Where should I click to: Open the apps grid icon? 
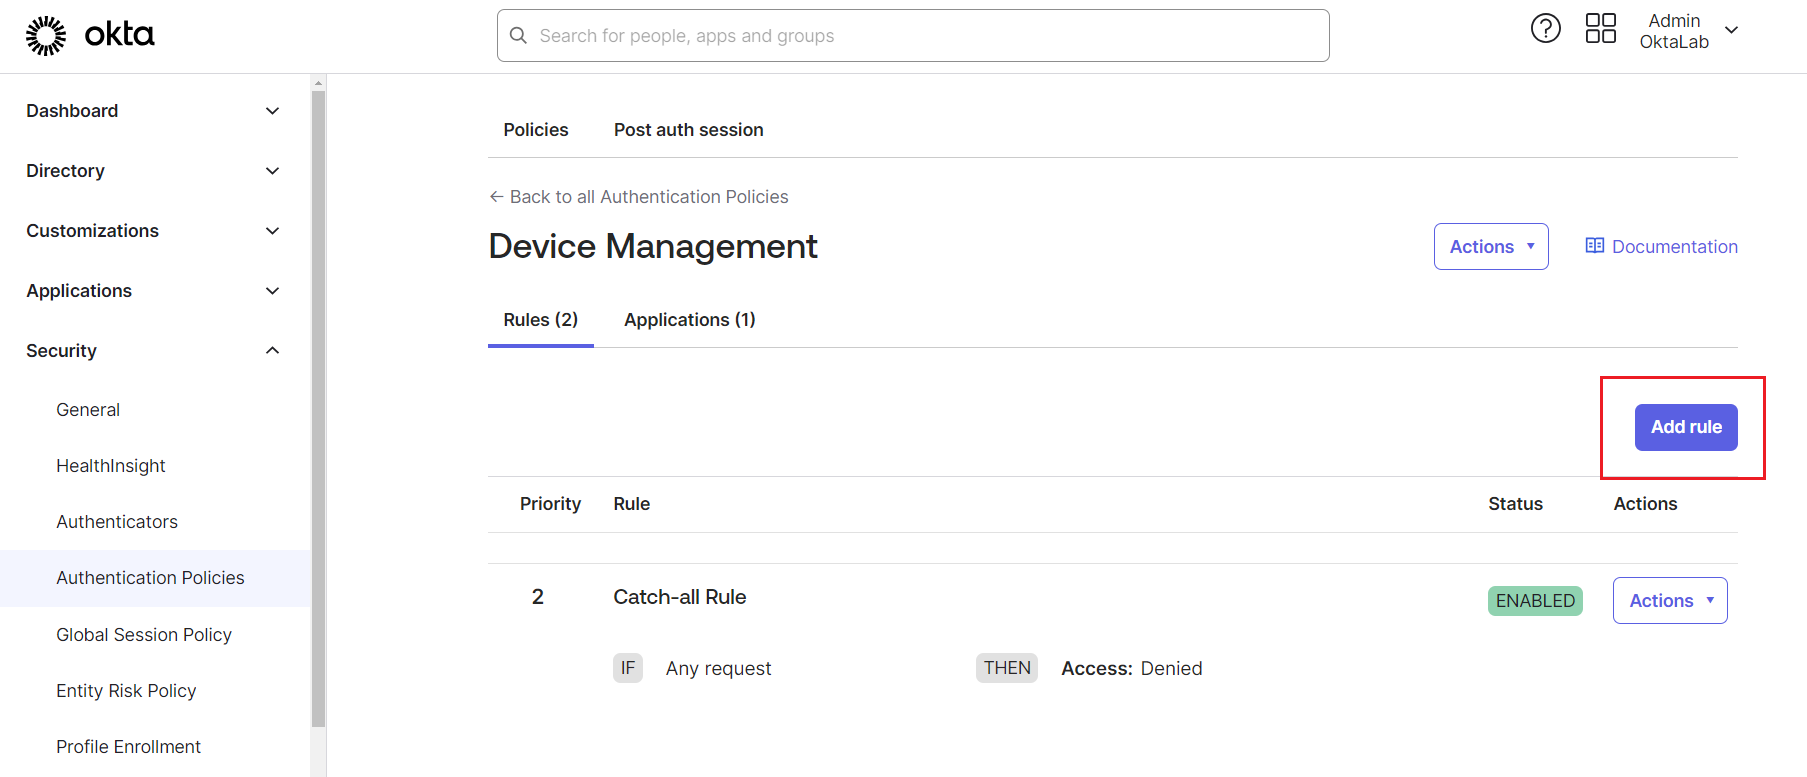(1600, 29)
